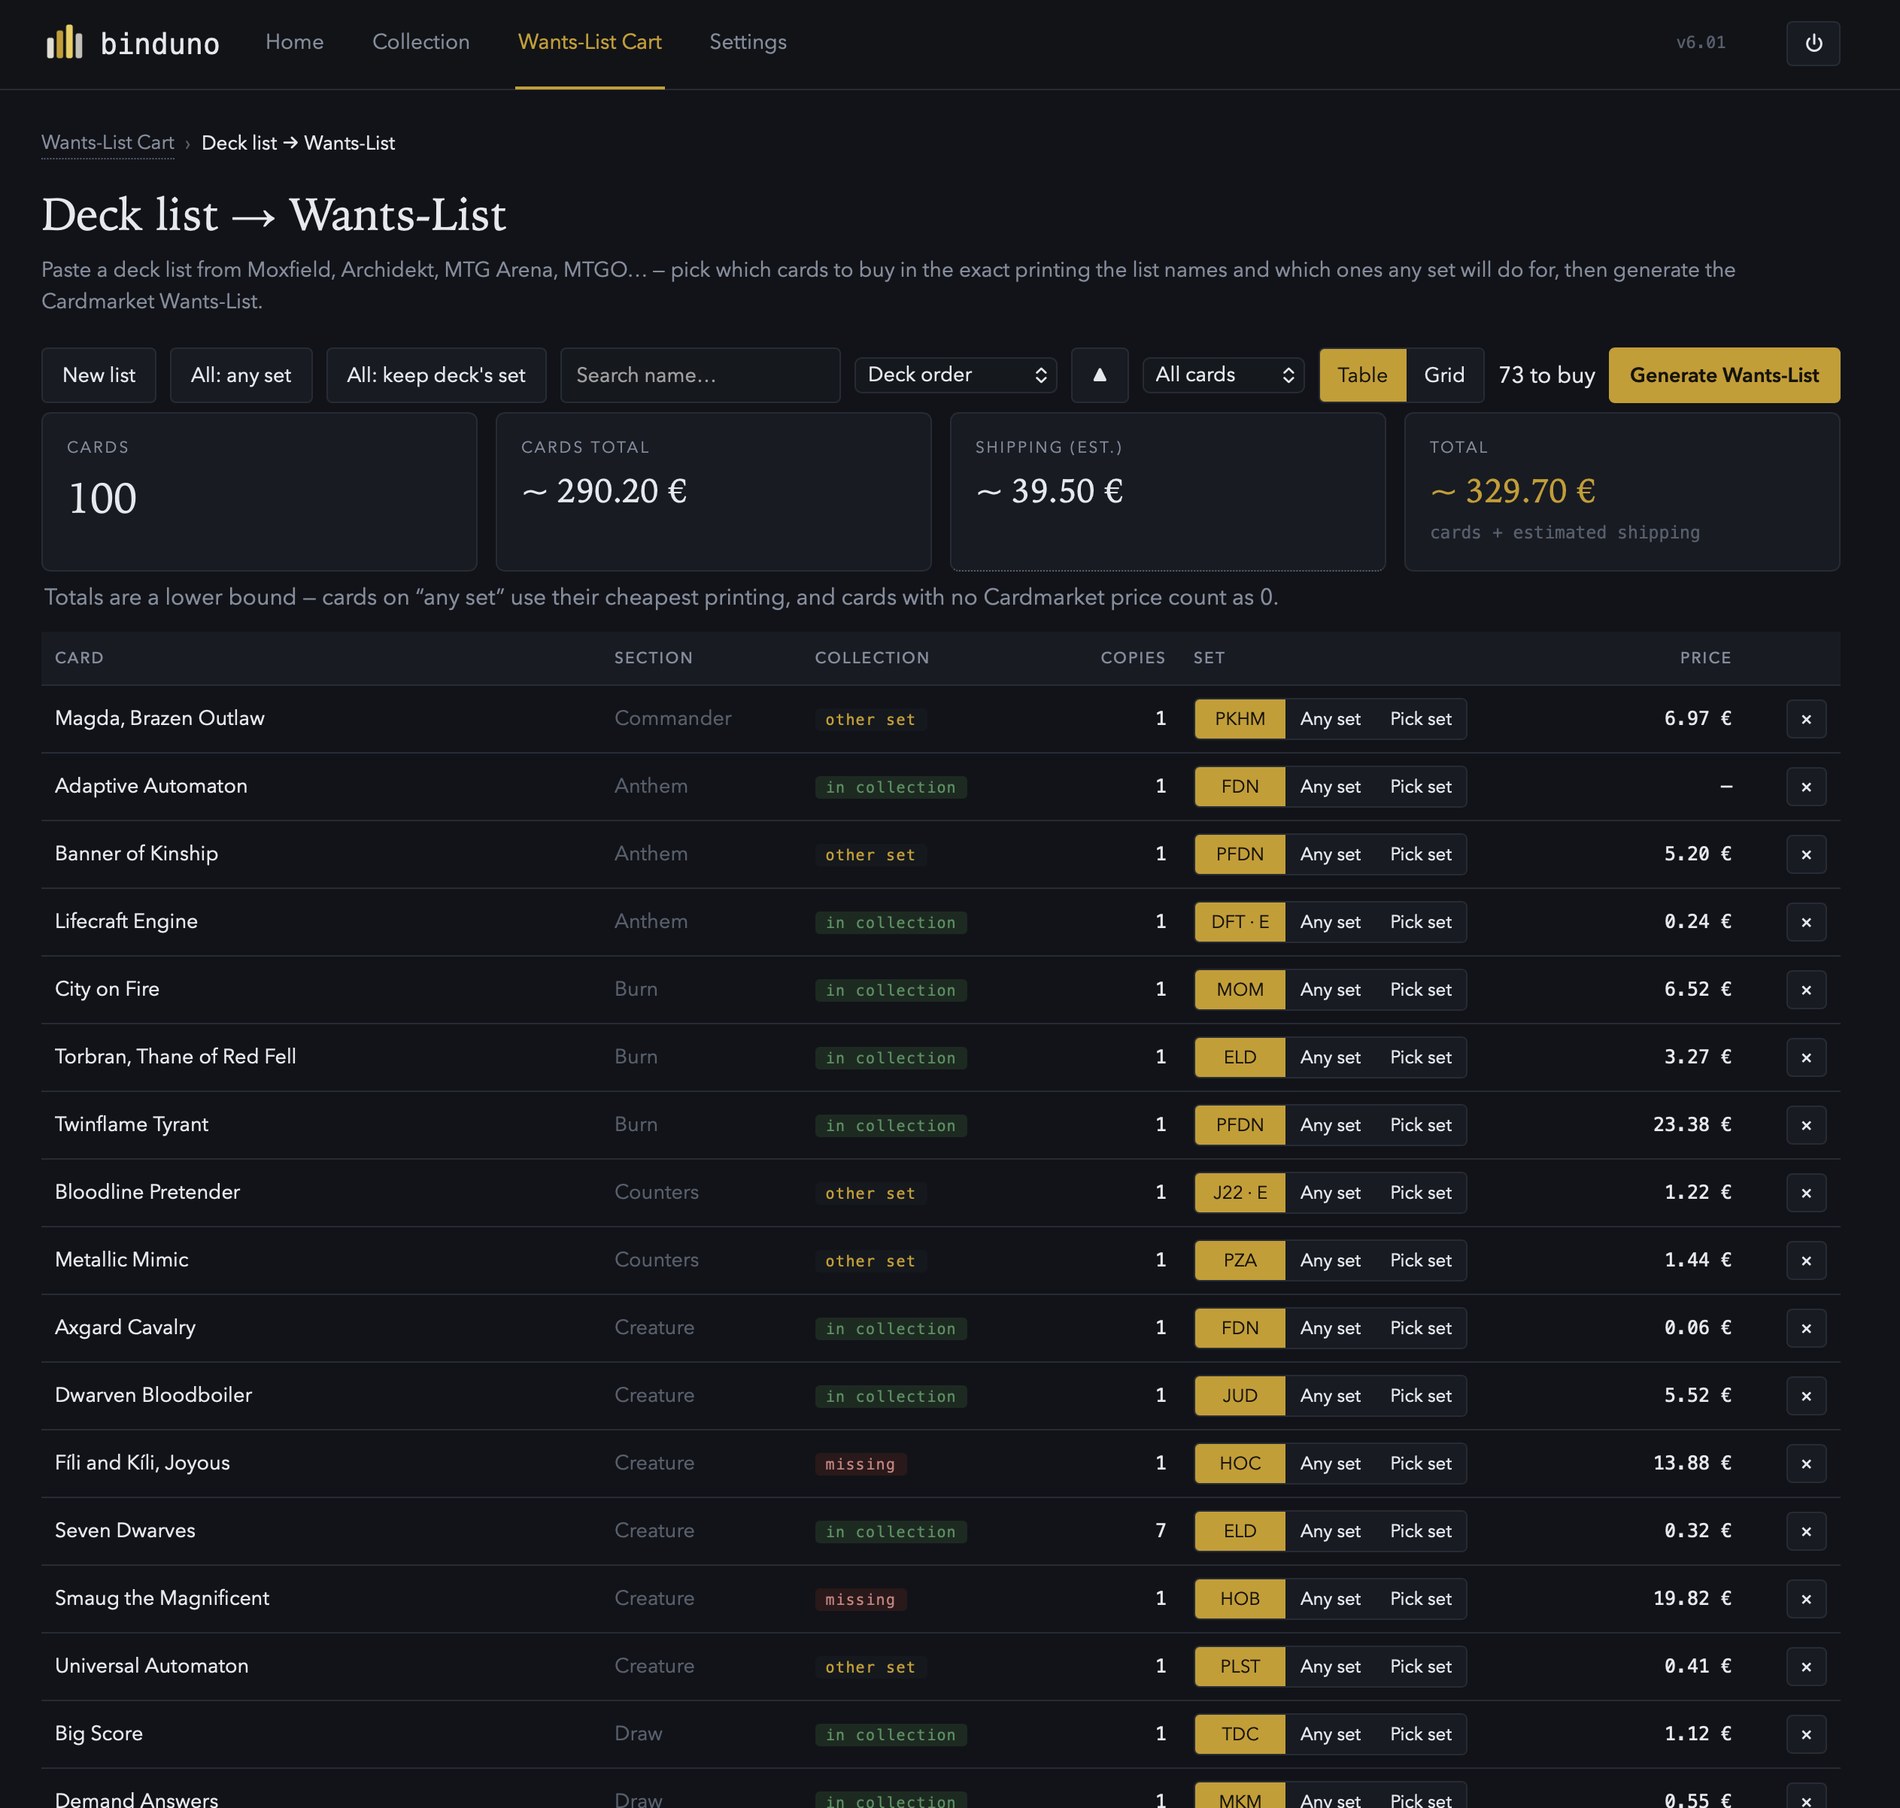Open the Collection tab

[421, 42]
